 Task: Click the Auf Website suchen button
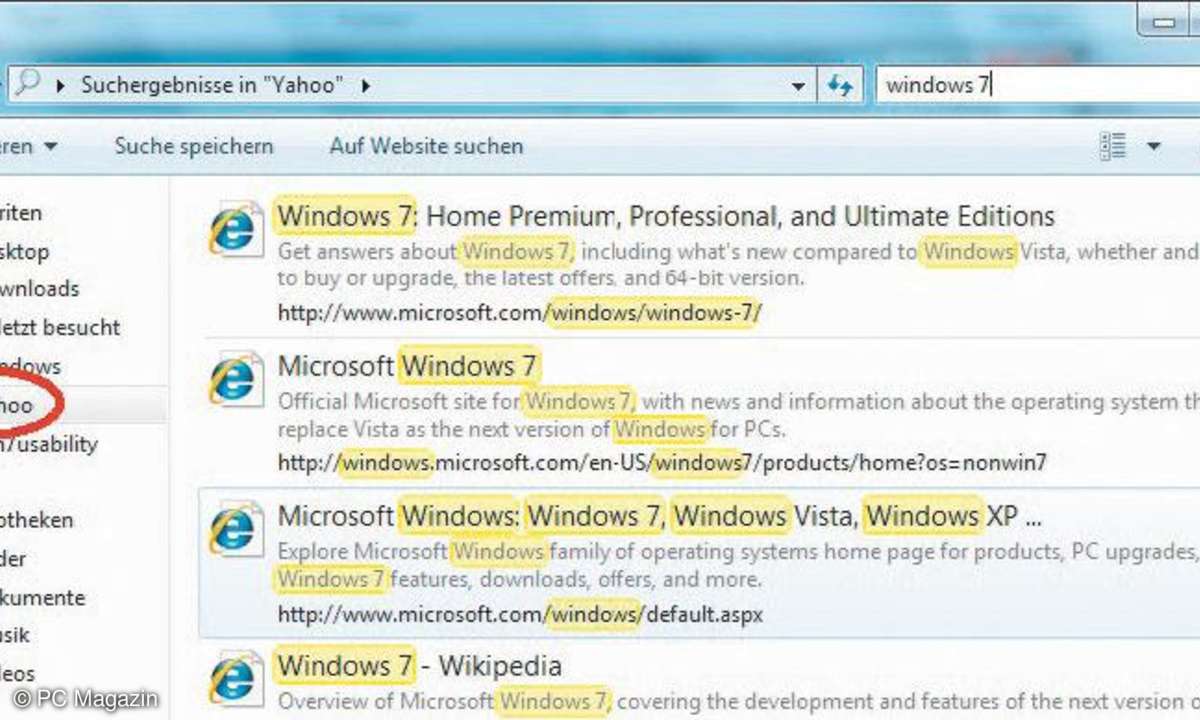click(426, 146)
